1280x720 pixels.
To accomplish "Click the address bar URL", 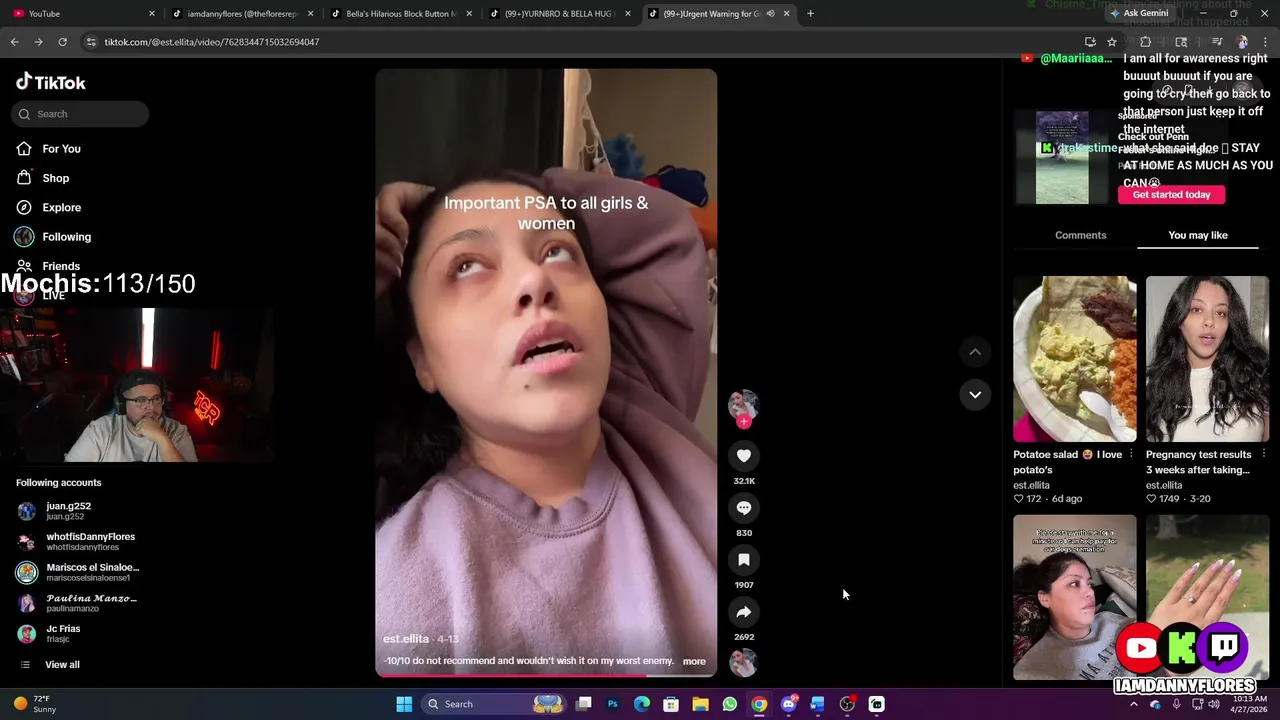I will point(212,42).
